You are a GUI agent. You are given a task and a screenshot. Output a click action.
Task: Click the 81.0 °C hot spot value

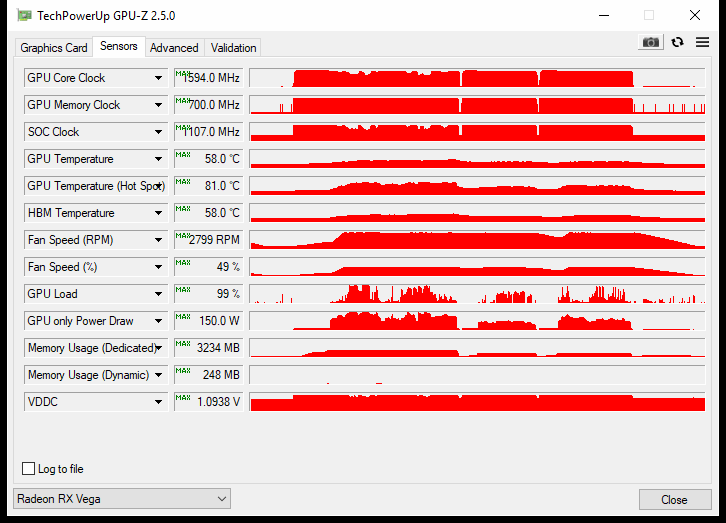[x=208, y=186]
